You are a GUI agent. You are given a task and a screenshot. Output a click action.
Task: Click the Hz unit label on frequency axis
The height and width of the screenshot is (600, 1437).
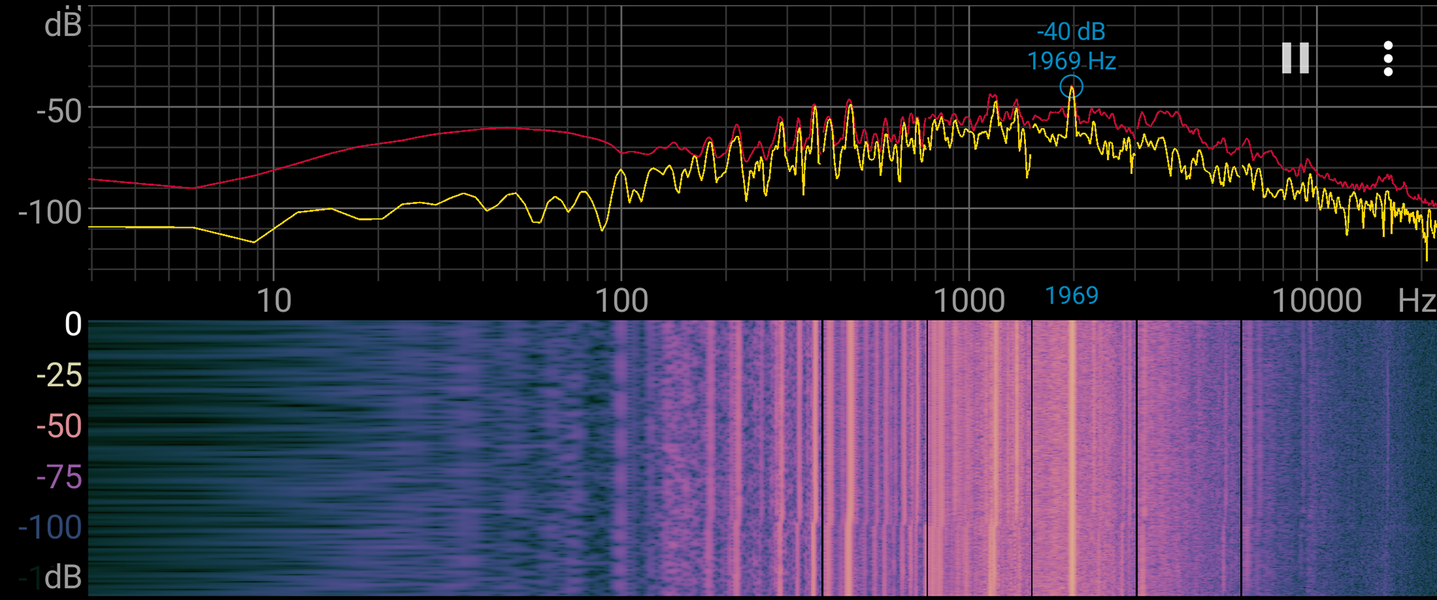tap(1417, 299)
